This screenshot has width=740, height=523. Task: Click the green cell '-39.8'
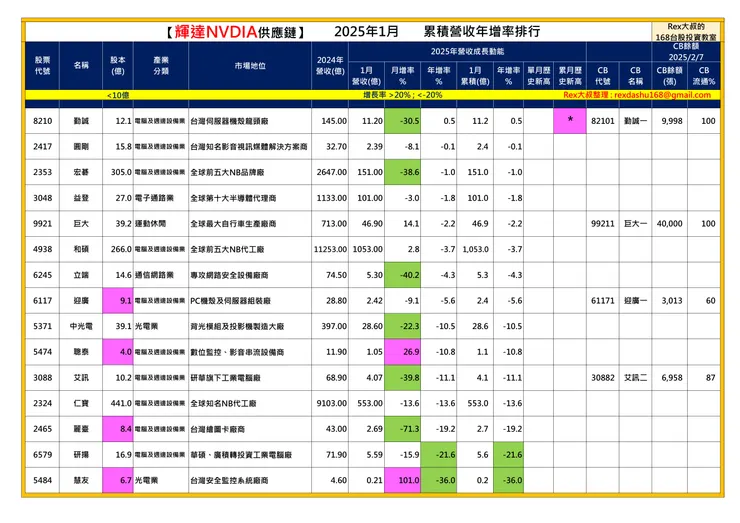tap(403, 378)
